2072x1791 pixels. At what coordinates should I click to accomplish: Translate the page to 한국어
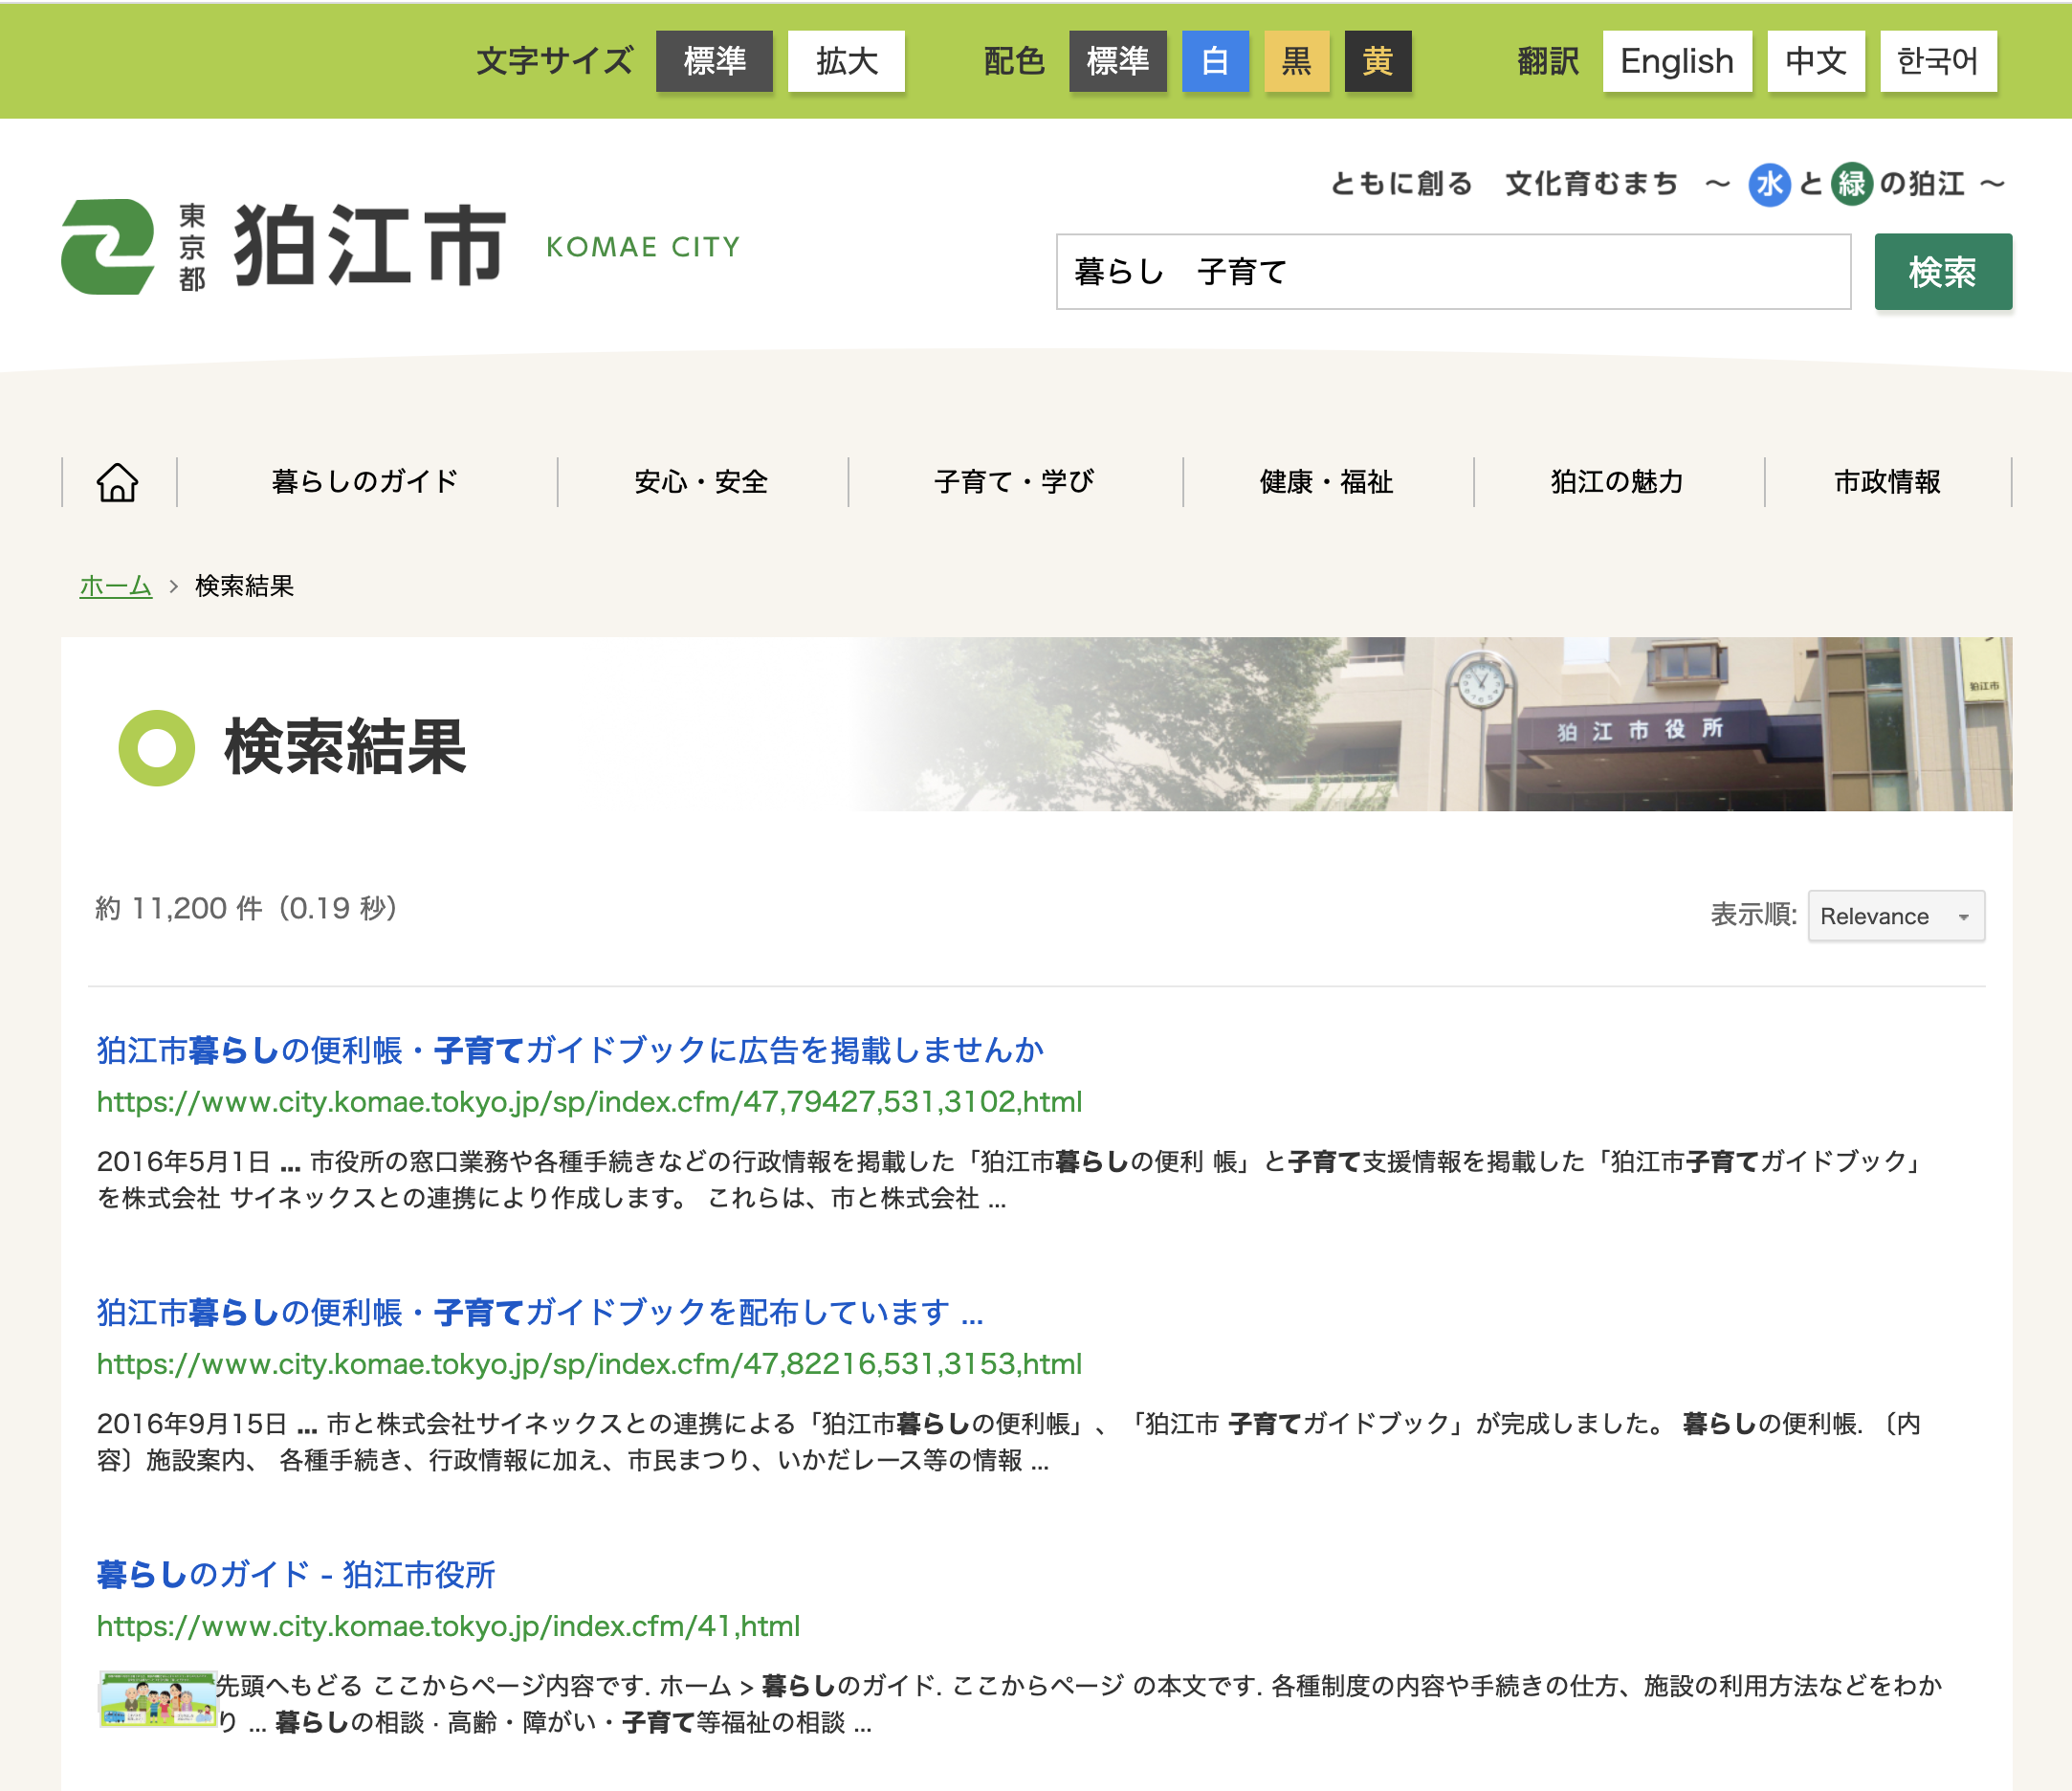tap(1938, 61)
